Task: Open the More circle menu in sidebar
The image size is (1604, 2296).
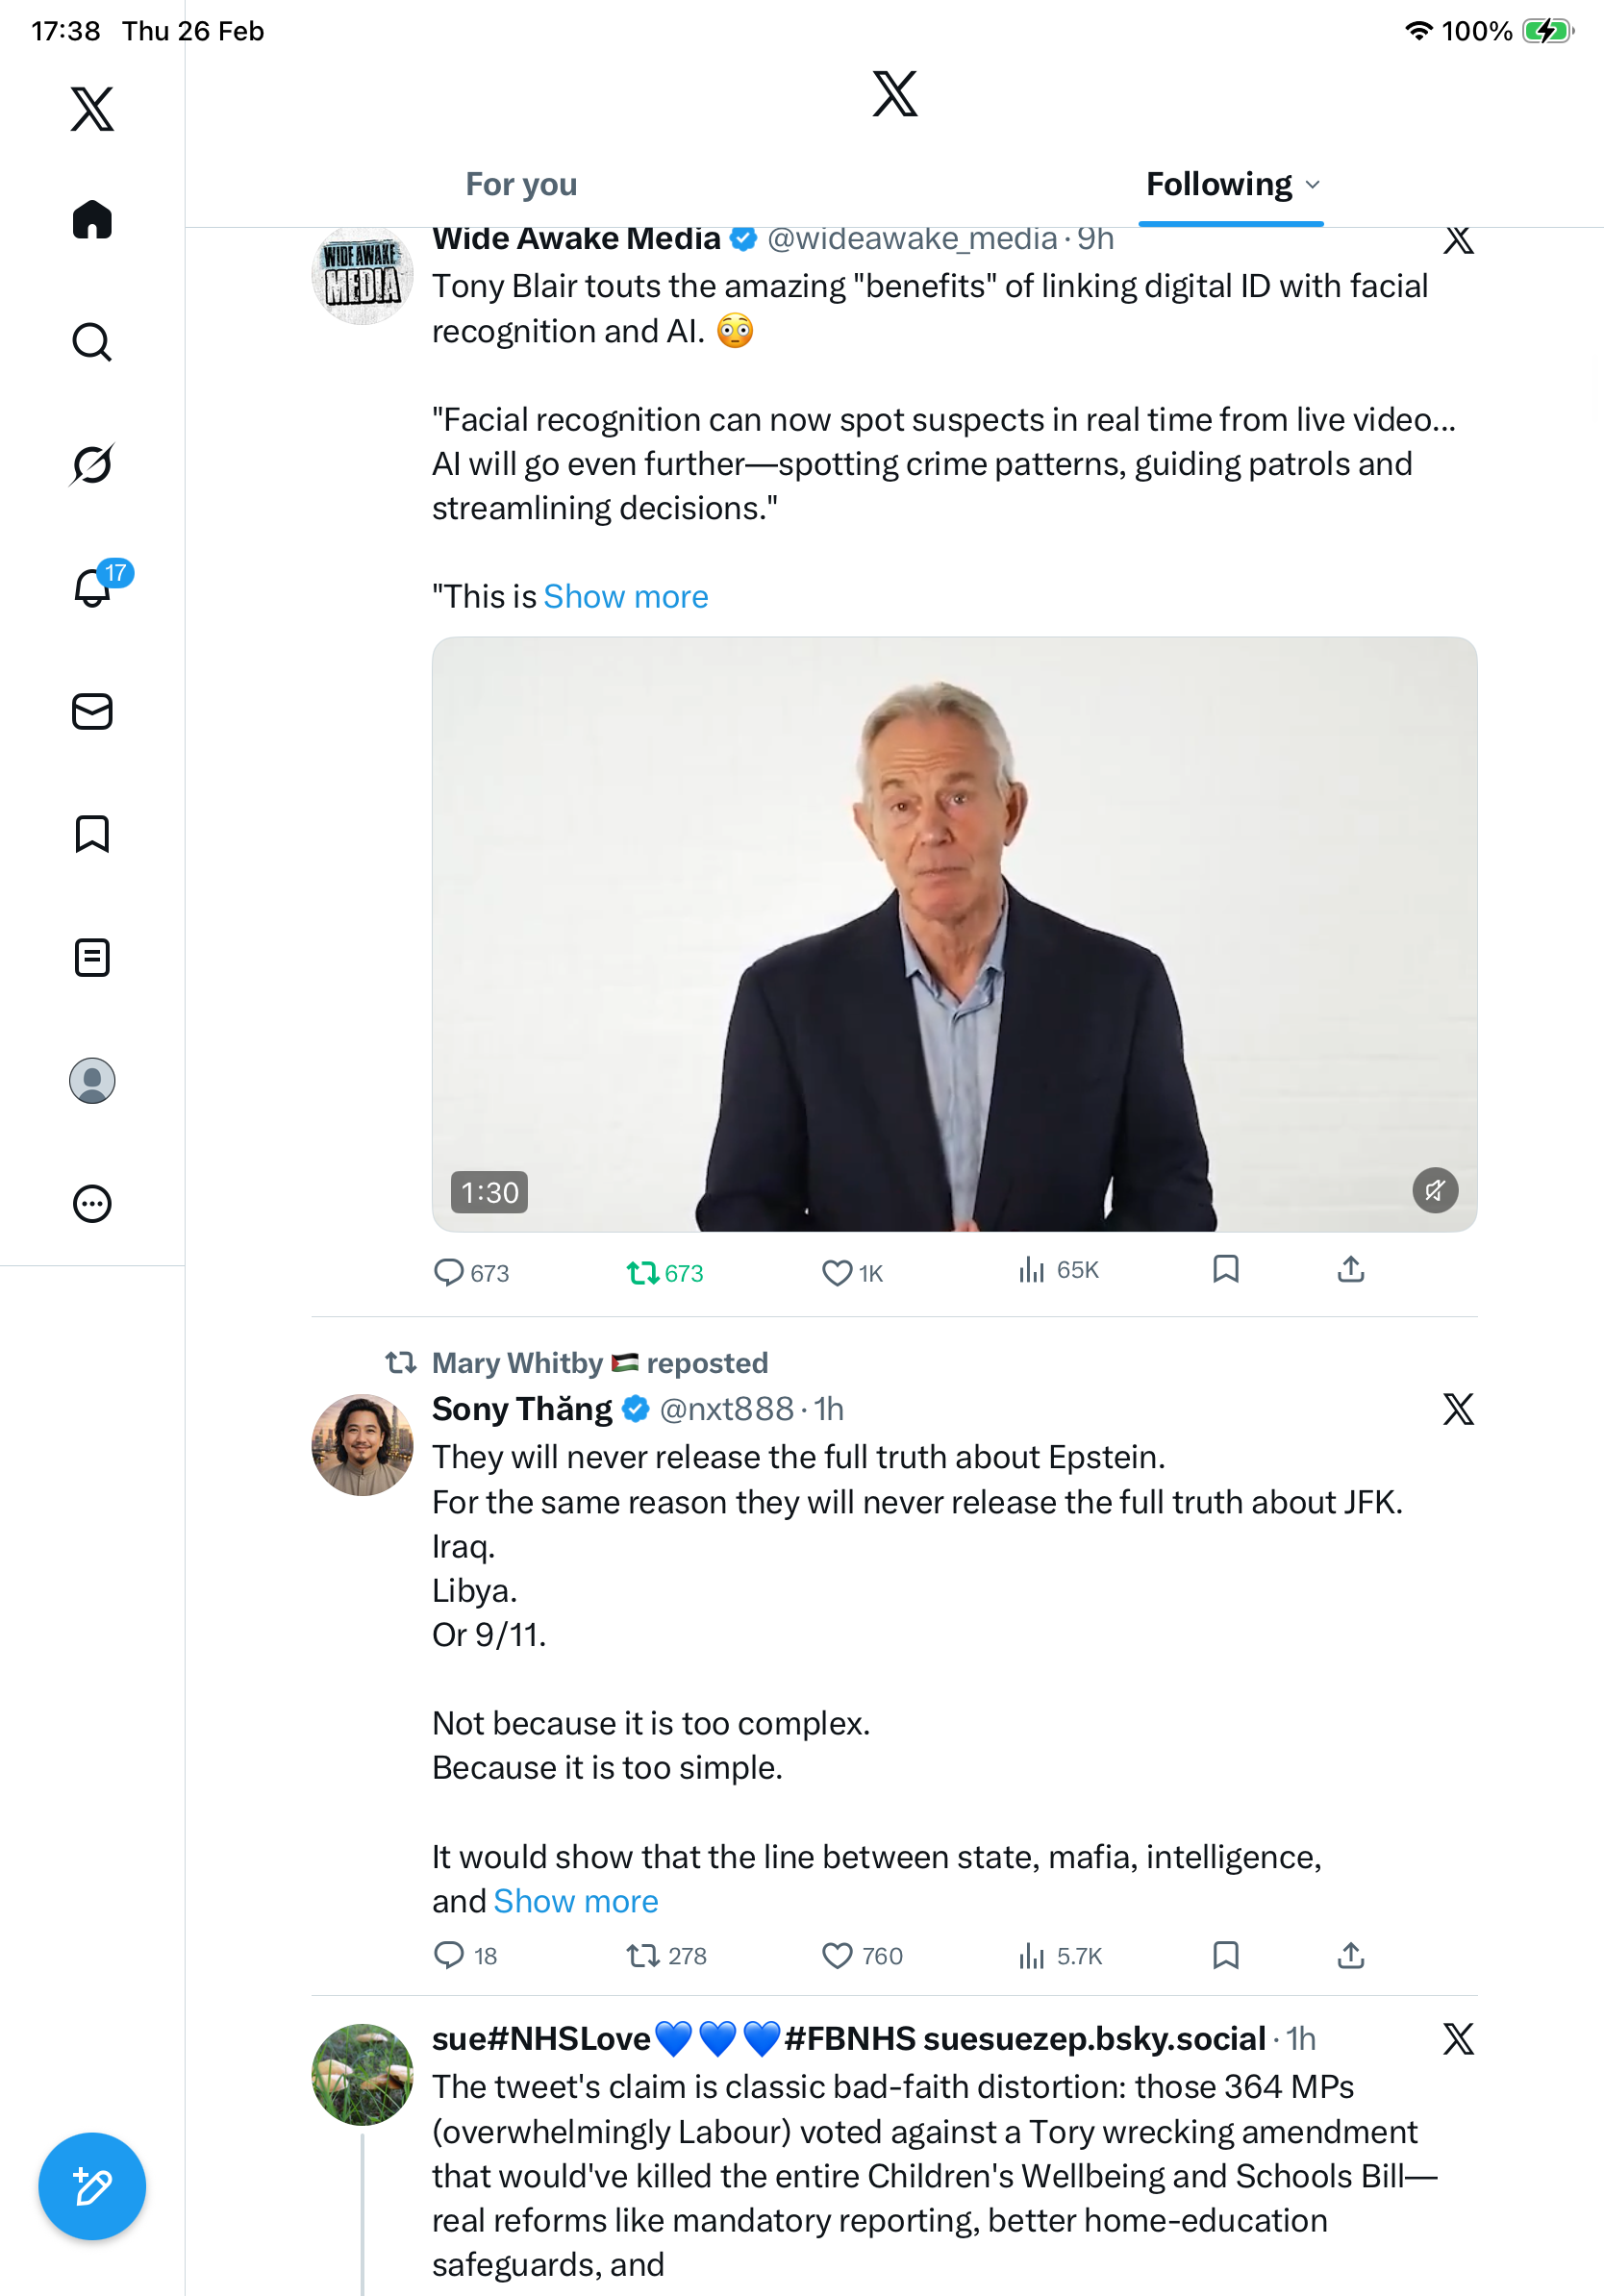Action: (x=92, y=1203)
